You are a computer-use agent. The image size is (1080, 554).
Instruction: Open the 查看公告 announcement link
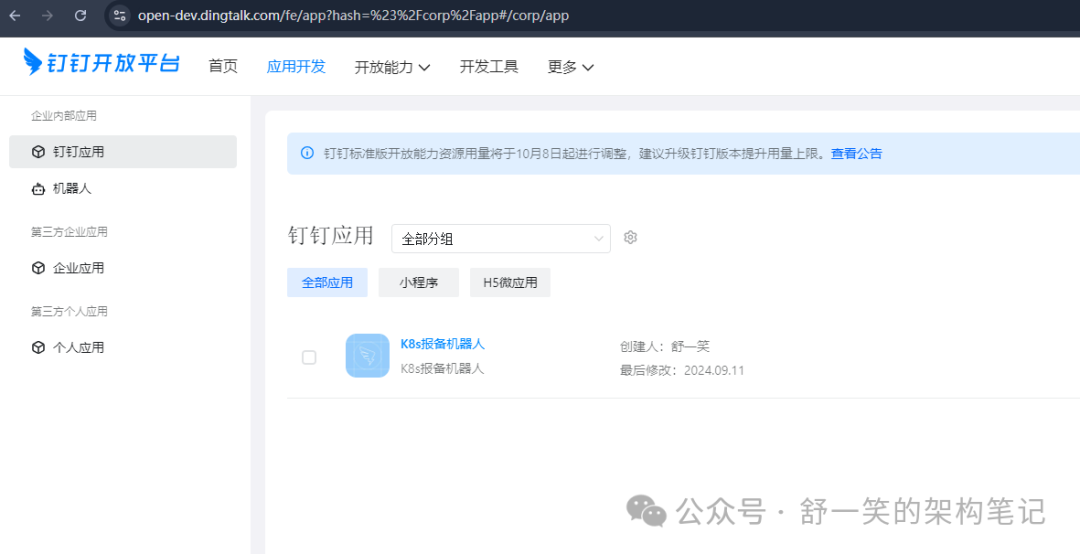(x=856, y=154)
